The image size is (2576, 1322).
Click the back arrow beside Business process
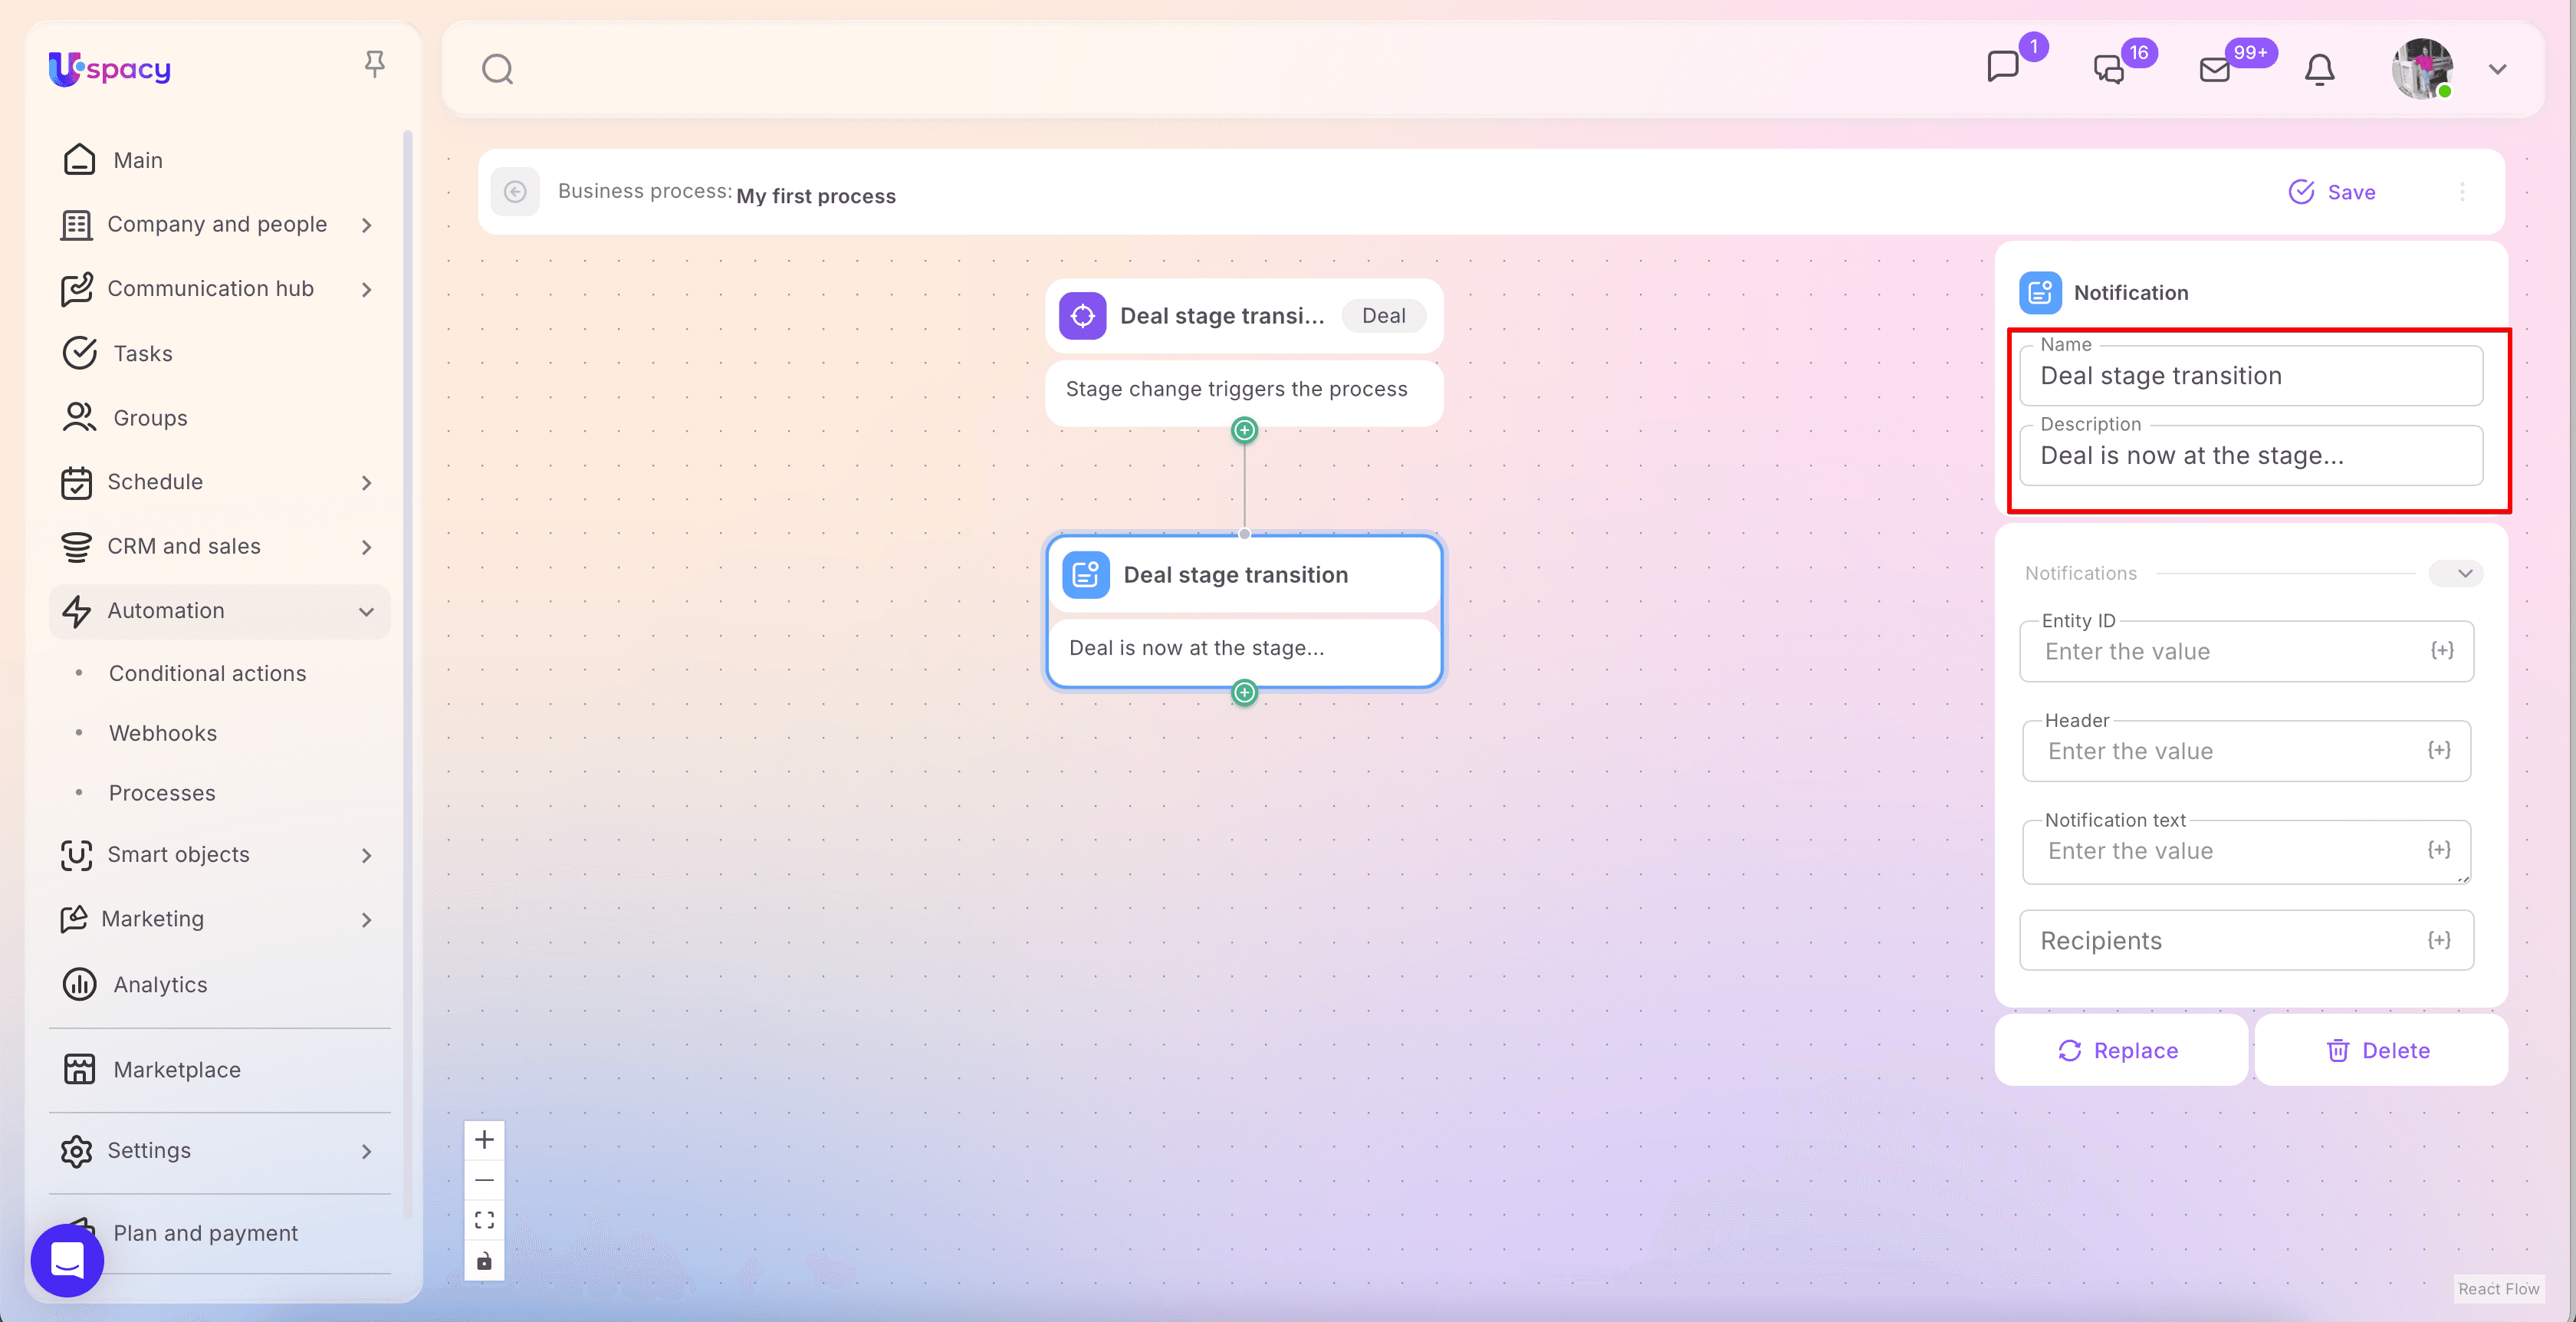(515, 192)
